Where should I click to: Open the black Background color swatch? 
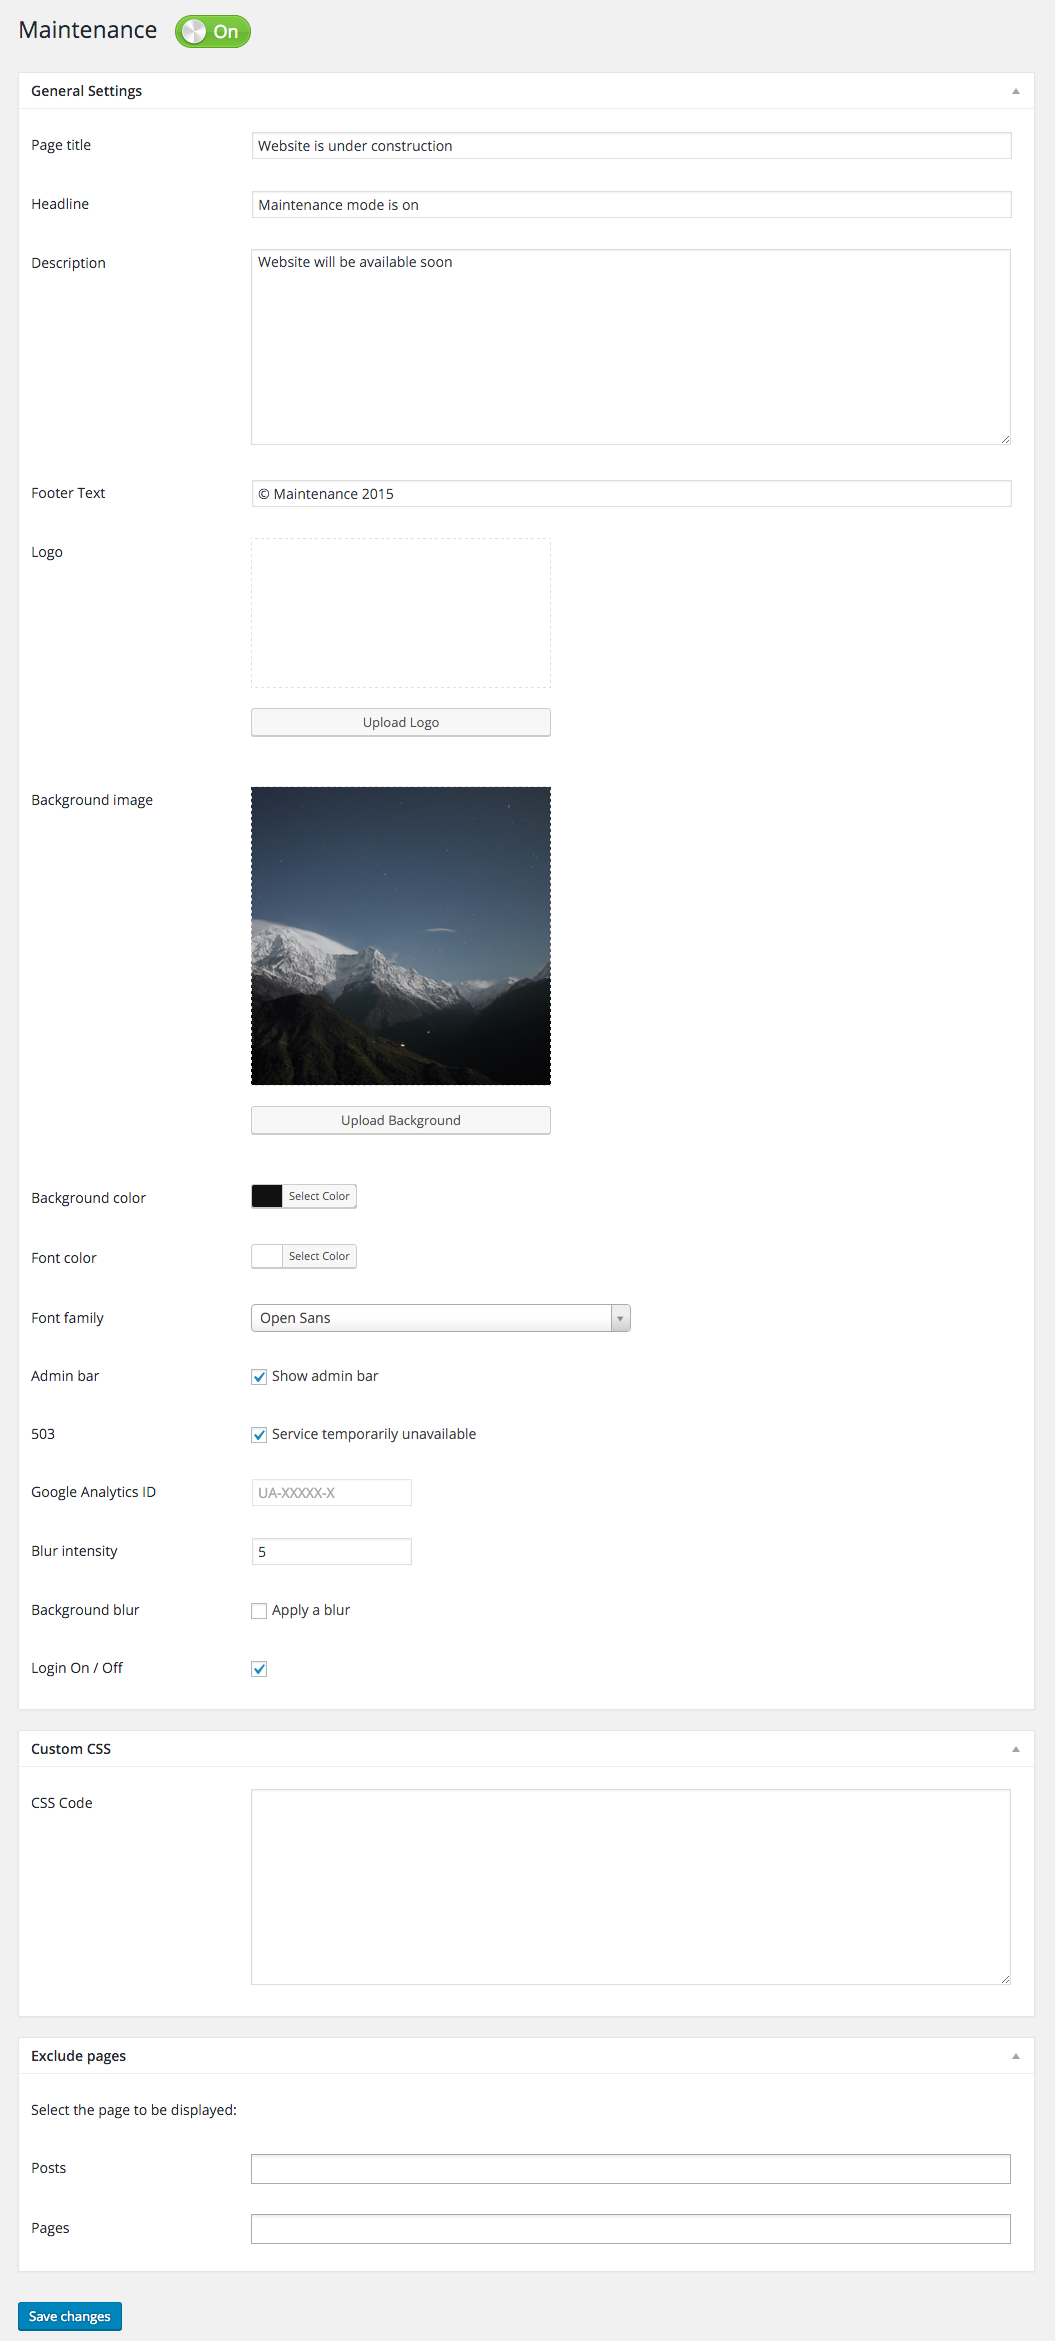pyautogui.click(x=267, y=1196)
